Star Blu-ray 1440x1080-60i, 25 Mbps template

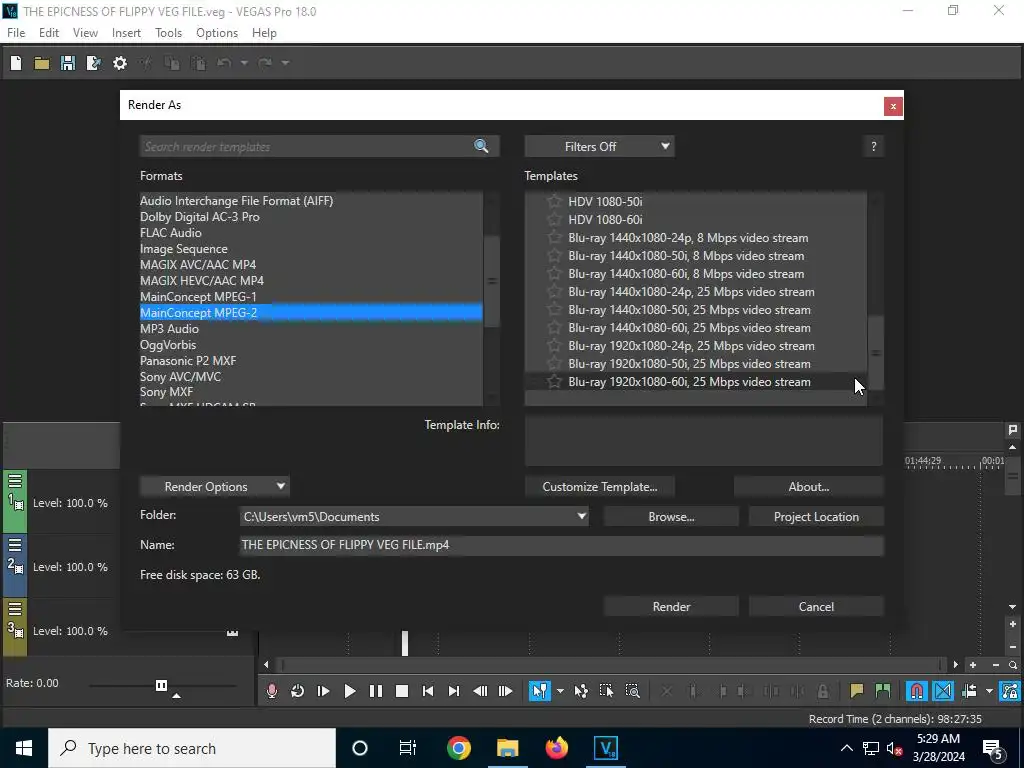554,328
